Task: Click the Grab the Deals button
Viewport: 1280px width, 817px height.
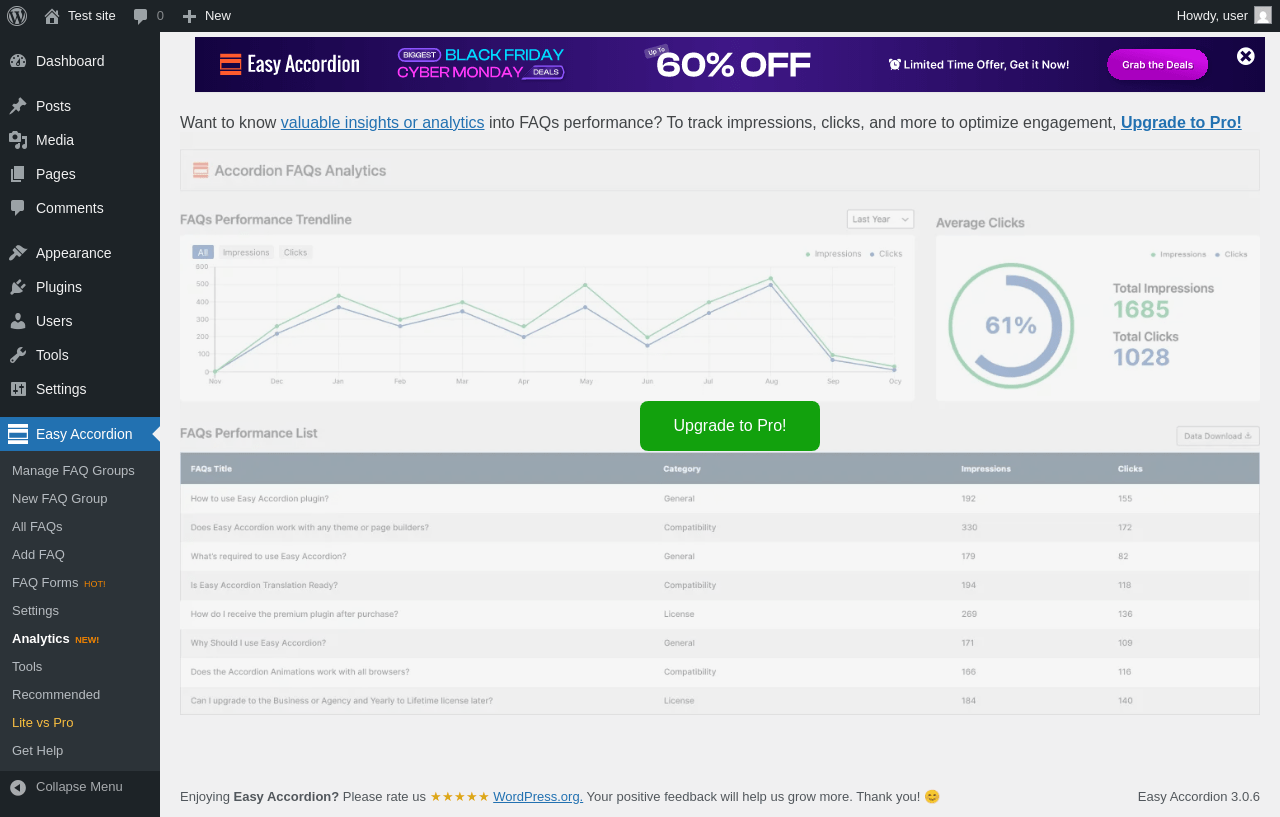Action: [1157, 65]
